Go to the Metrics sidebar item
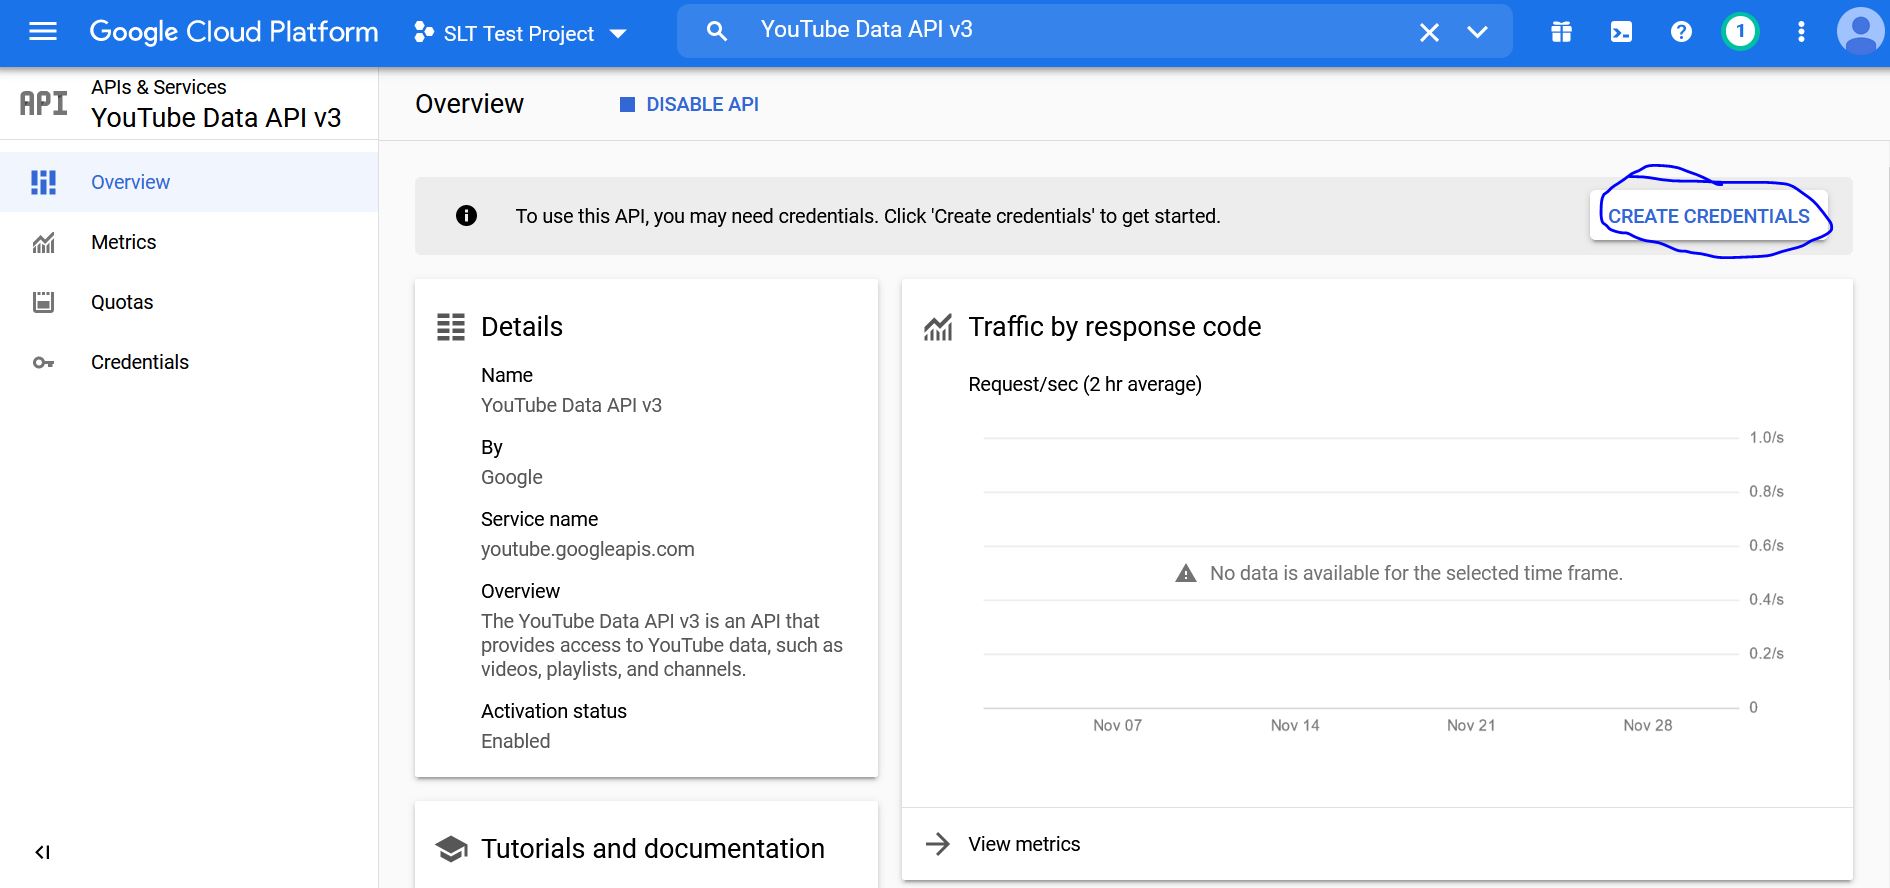Image resolution: width=1890 pixels, height=888 pixels. (123, 242)
